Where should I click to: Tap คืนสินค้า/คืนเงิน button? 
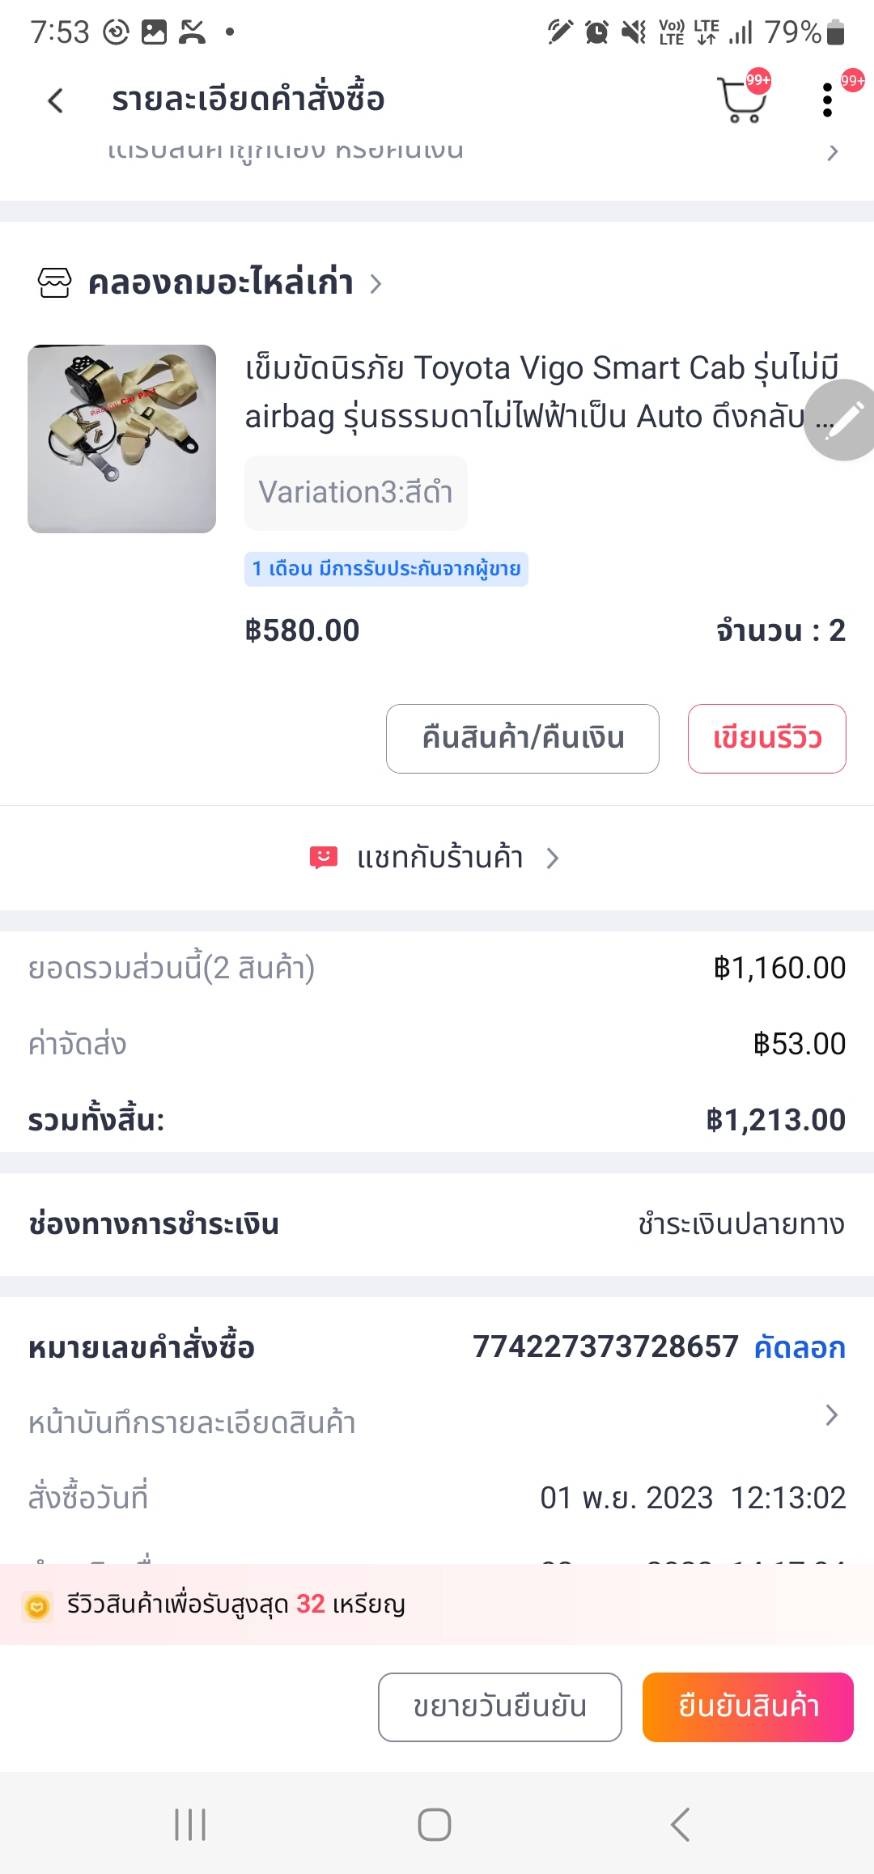coord(522,739)
